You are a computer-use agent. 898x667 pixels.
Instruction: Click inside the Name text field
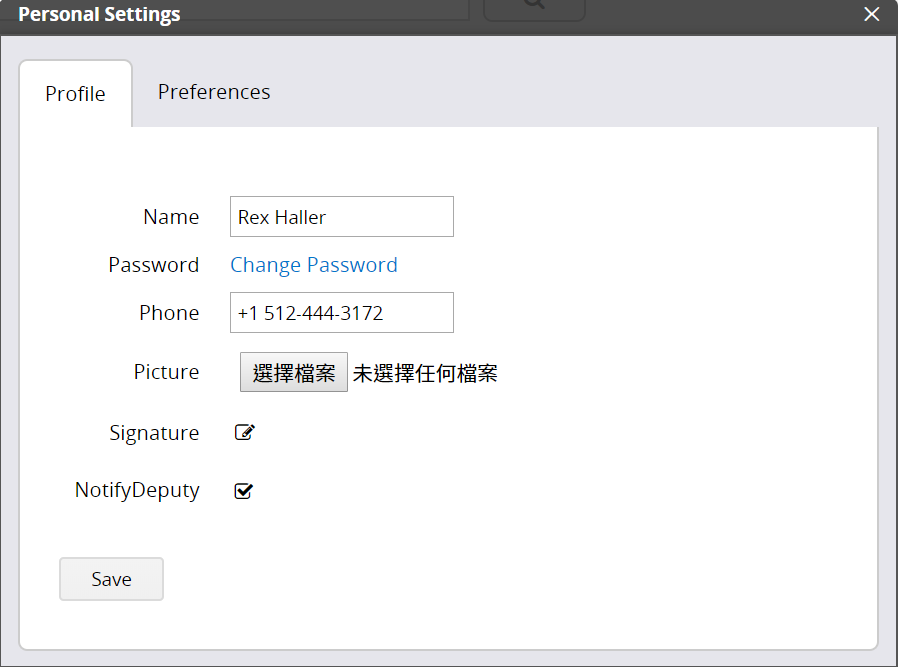click(x=341, y=216)
